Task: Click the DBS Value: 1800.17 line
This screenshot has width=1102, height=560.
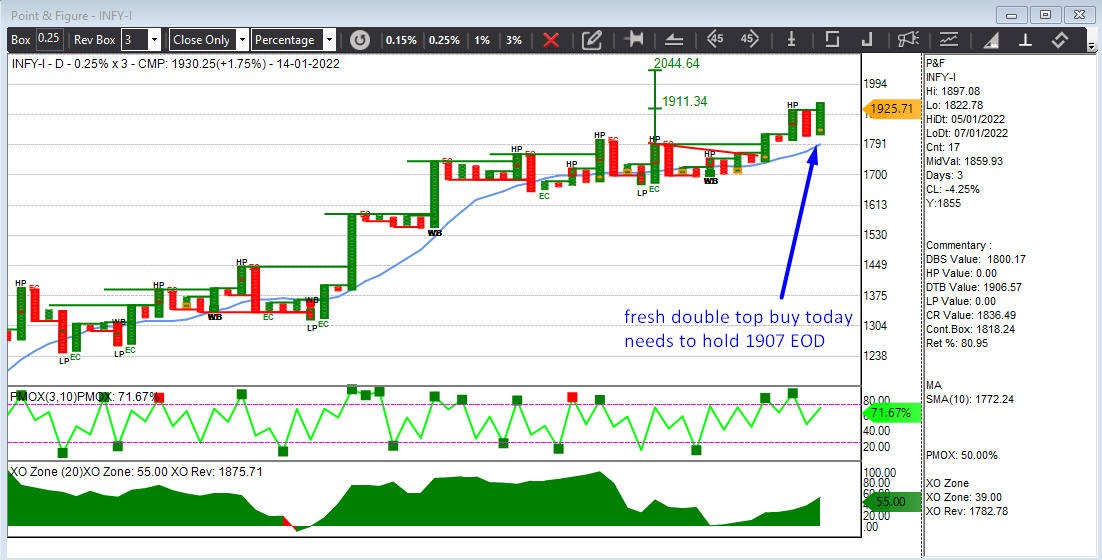Action: click(975, 259)
